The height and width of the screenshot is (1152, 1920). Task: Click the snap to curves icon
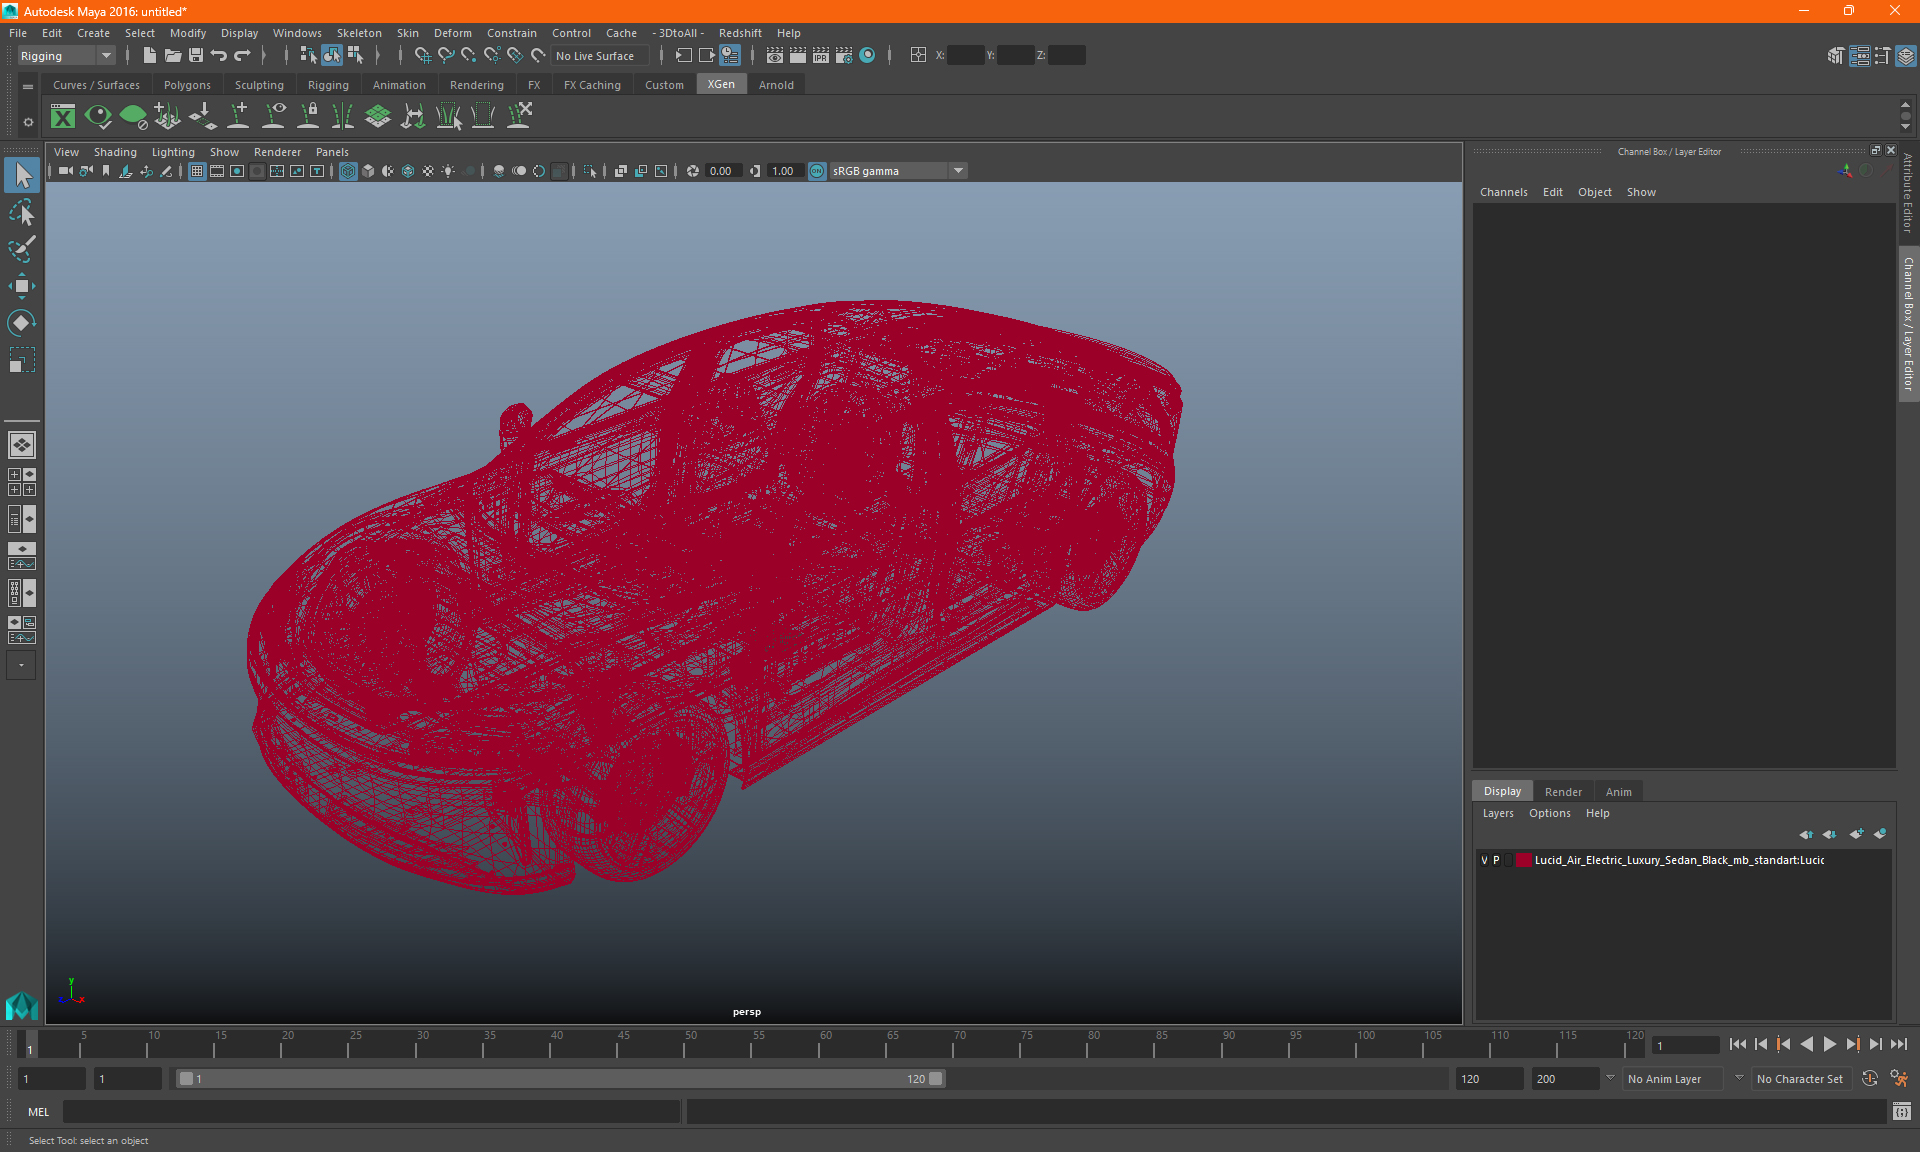click(x=445, y=56)
